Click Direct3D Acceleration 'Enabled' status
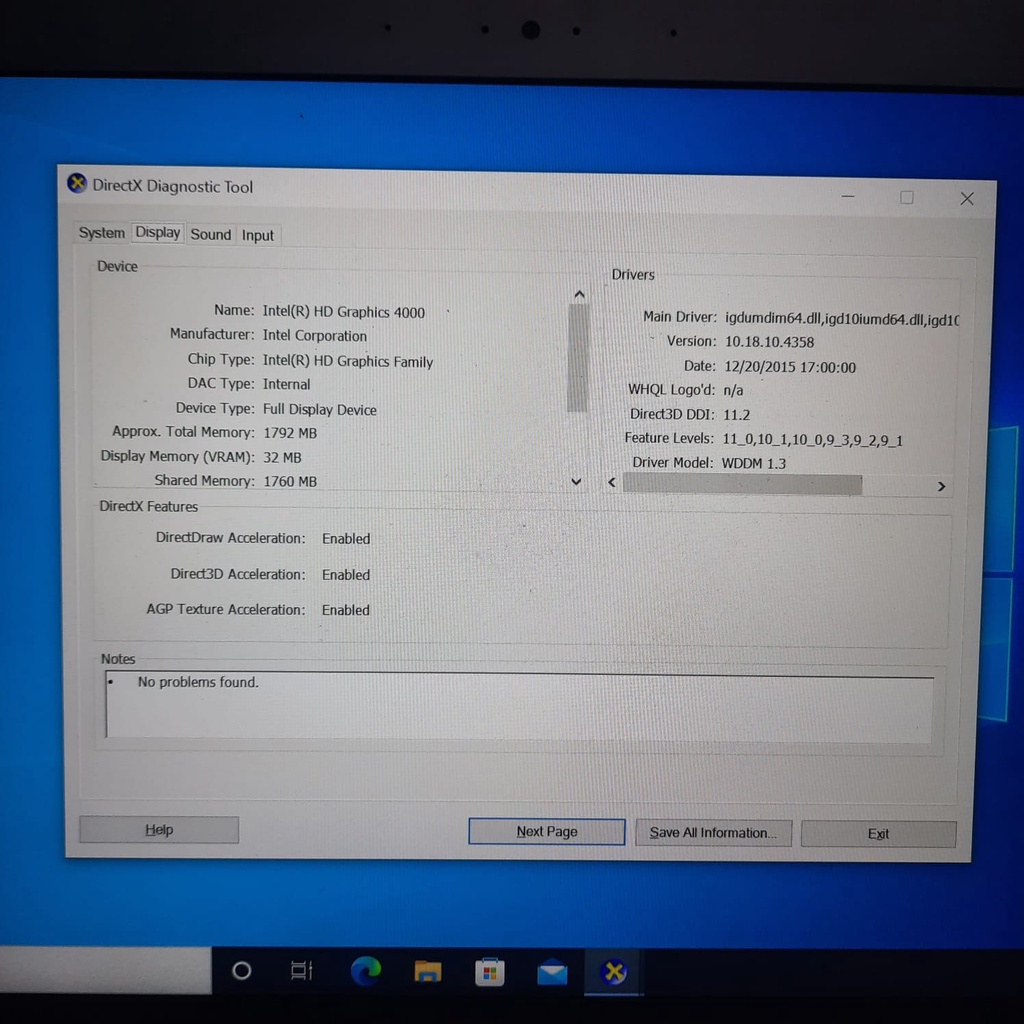1024x1024 pixels. pos(345,575)
